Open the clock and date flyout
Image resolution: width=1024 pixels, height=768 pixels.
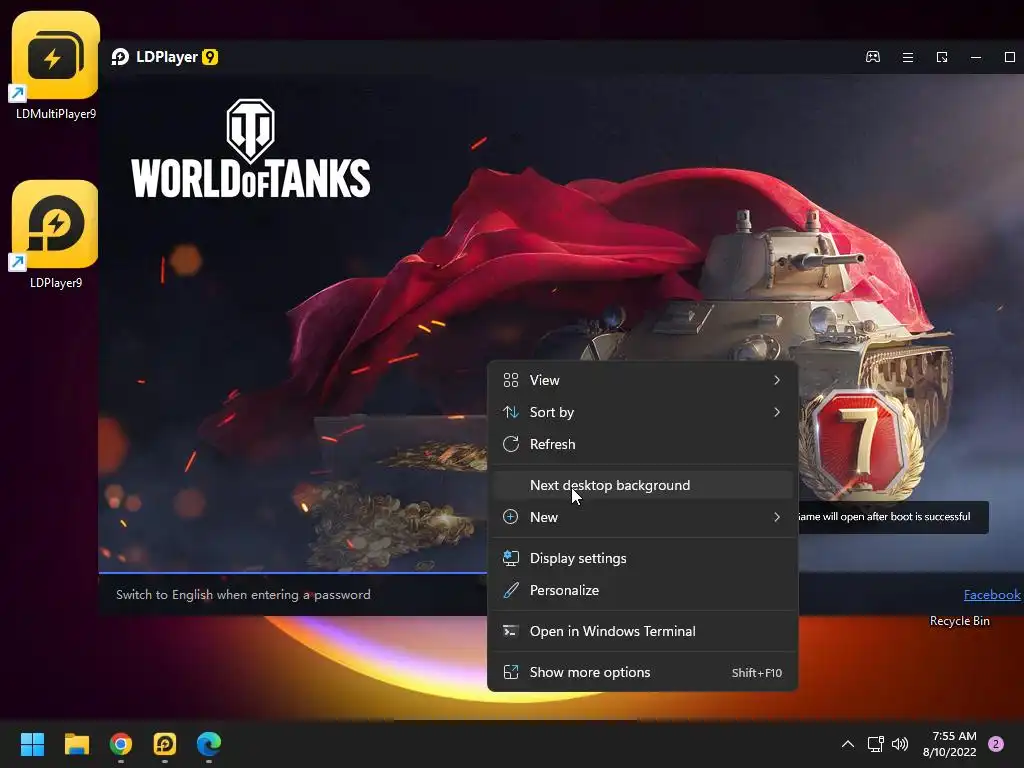click(950, 744)
